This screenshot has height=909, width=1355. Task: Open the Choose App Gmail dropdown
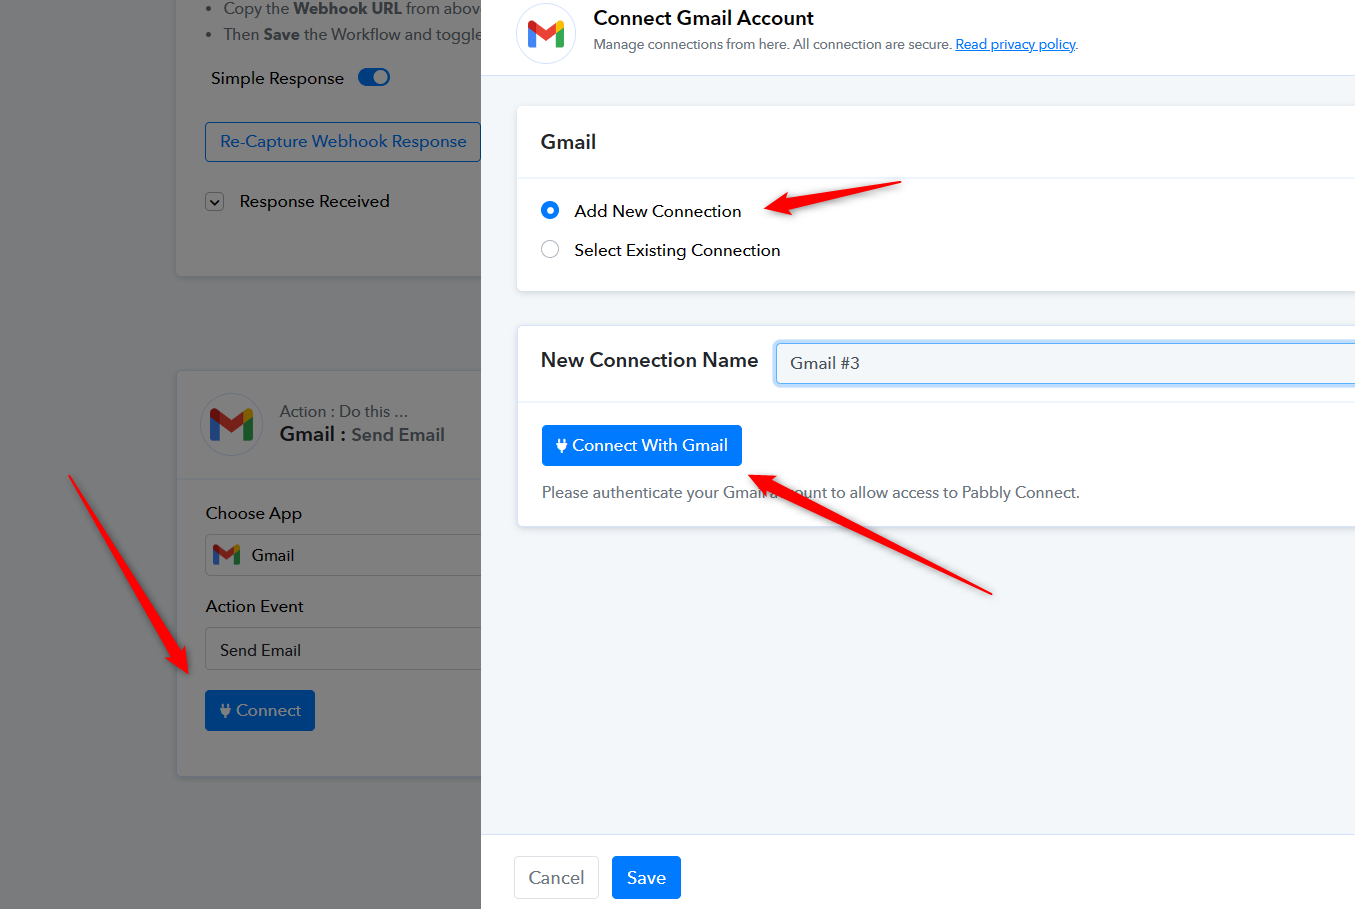[x=343, y=555]
